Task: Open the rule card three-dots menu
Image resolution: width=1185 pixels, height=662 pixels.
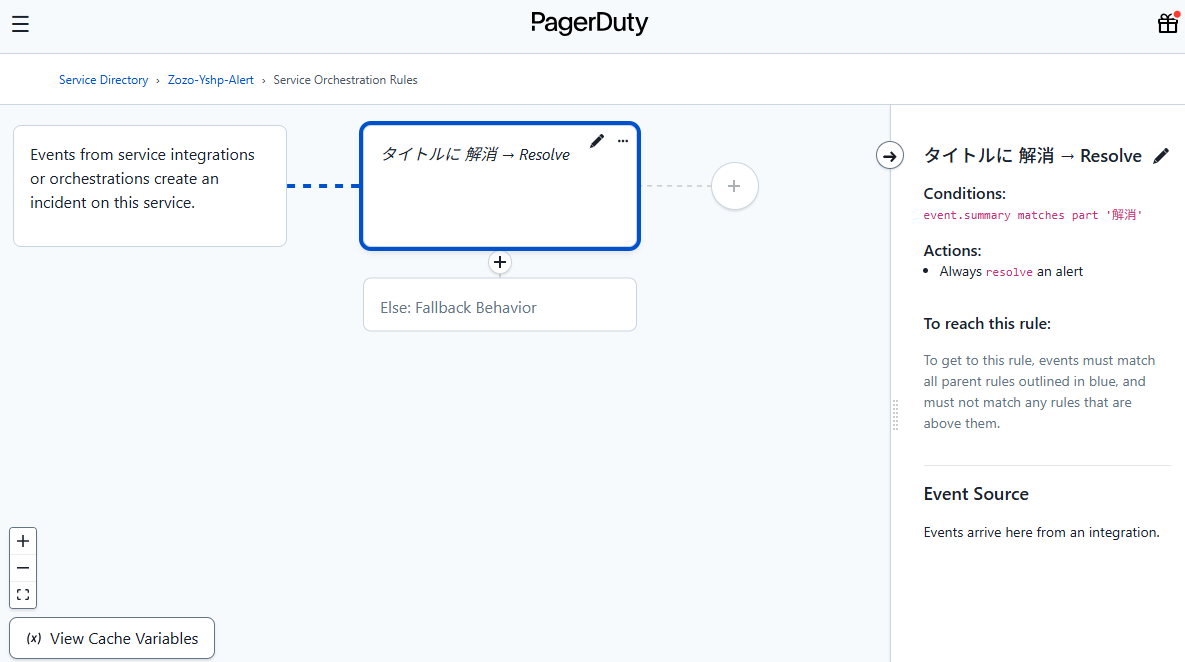Action: click(x=623, y=141)
